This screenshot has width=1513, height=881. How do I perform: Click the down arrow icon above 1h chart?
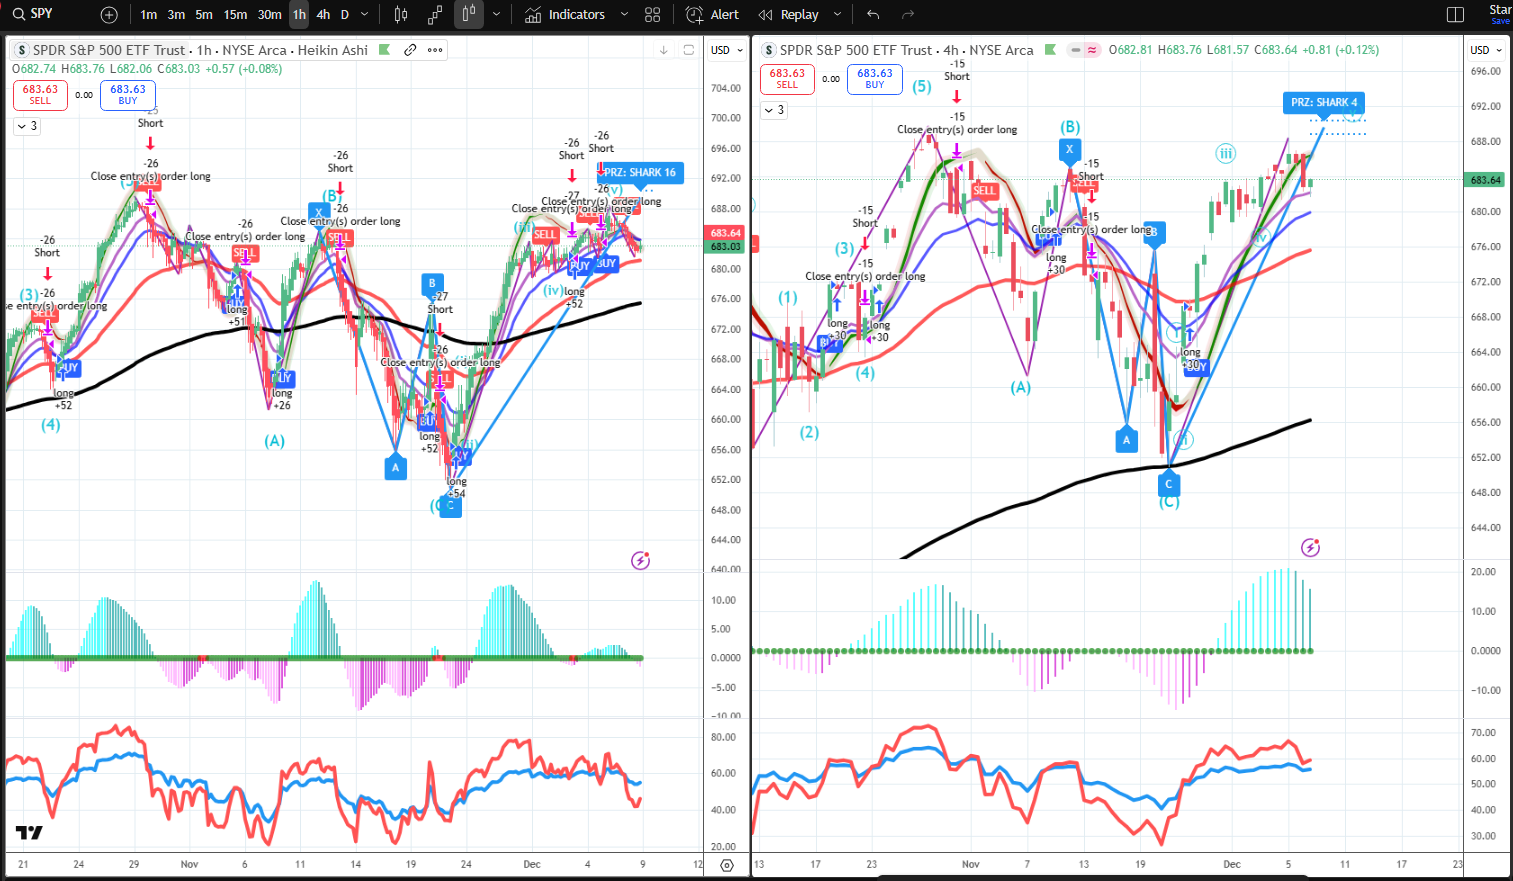tap(663, 50)
